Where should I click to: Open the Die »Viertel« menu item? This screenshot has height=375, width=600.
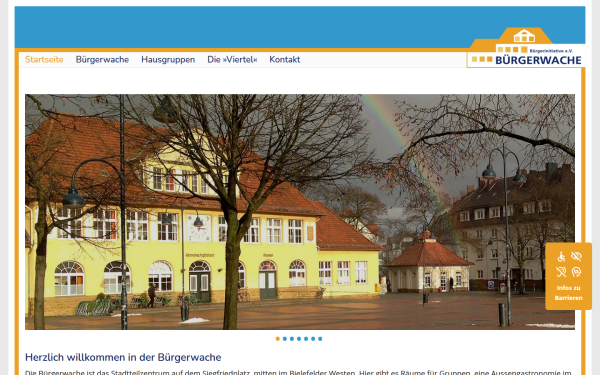click(232, 60)
